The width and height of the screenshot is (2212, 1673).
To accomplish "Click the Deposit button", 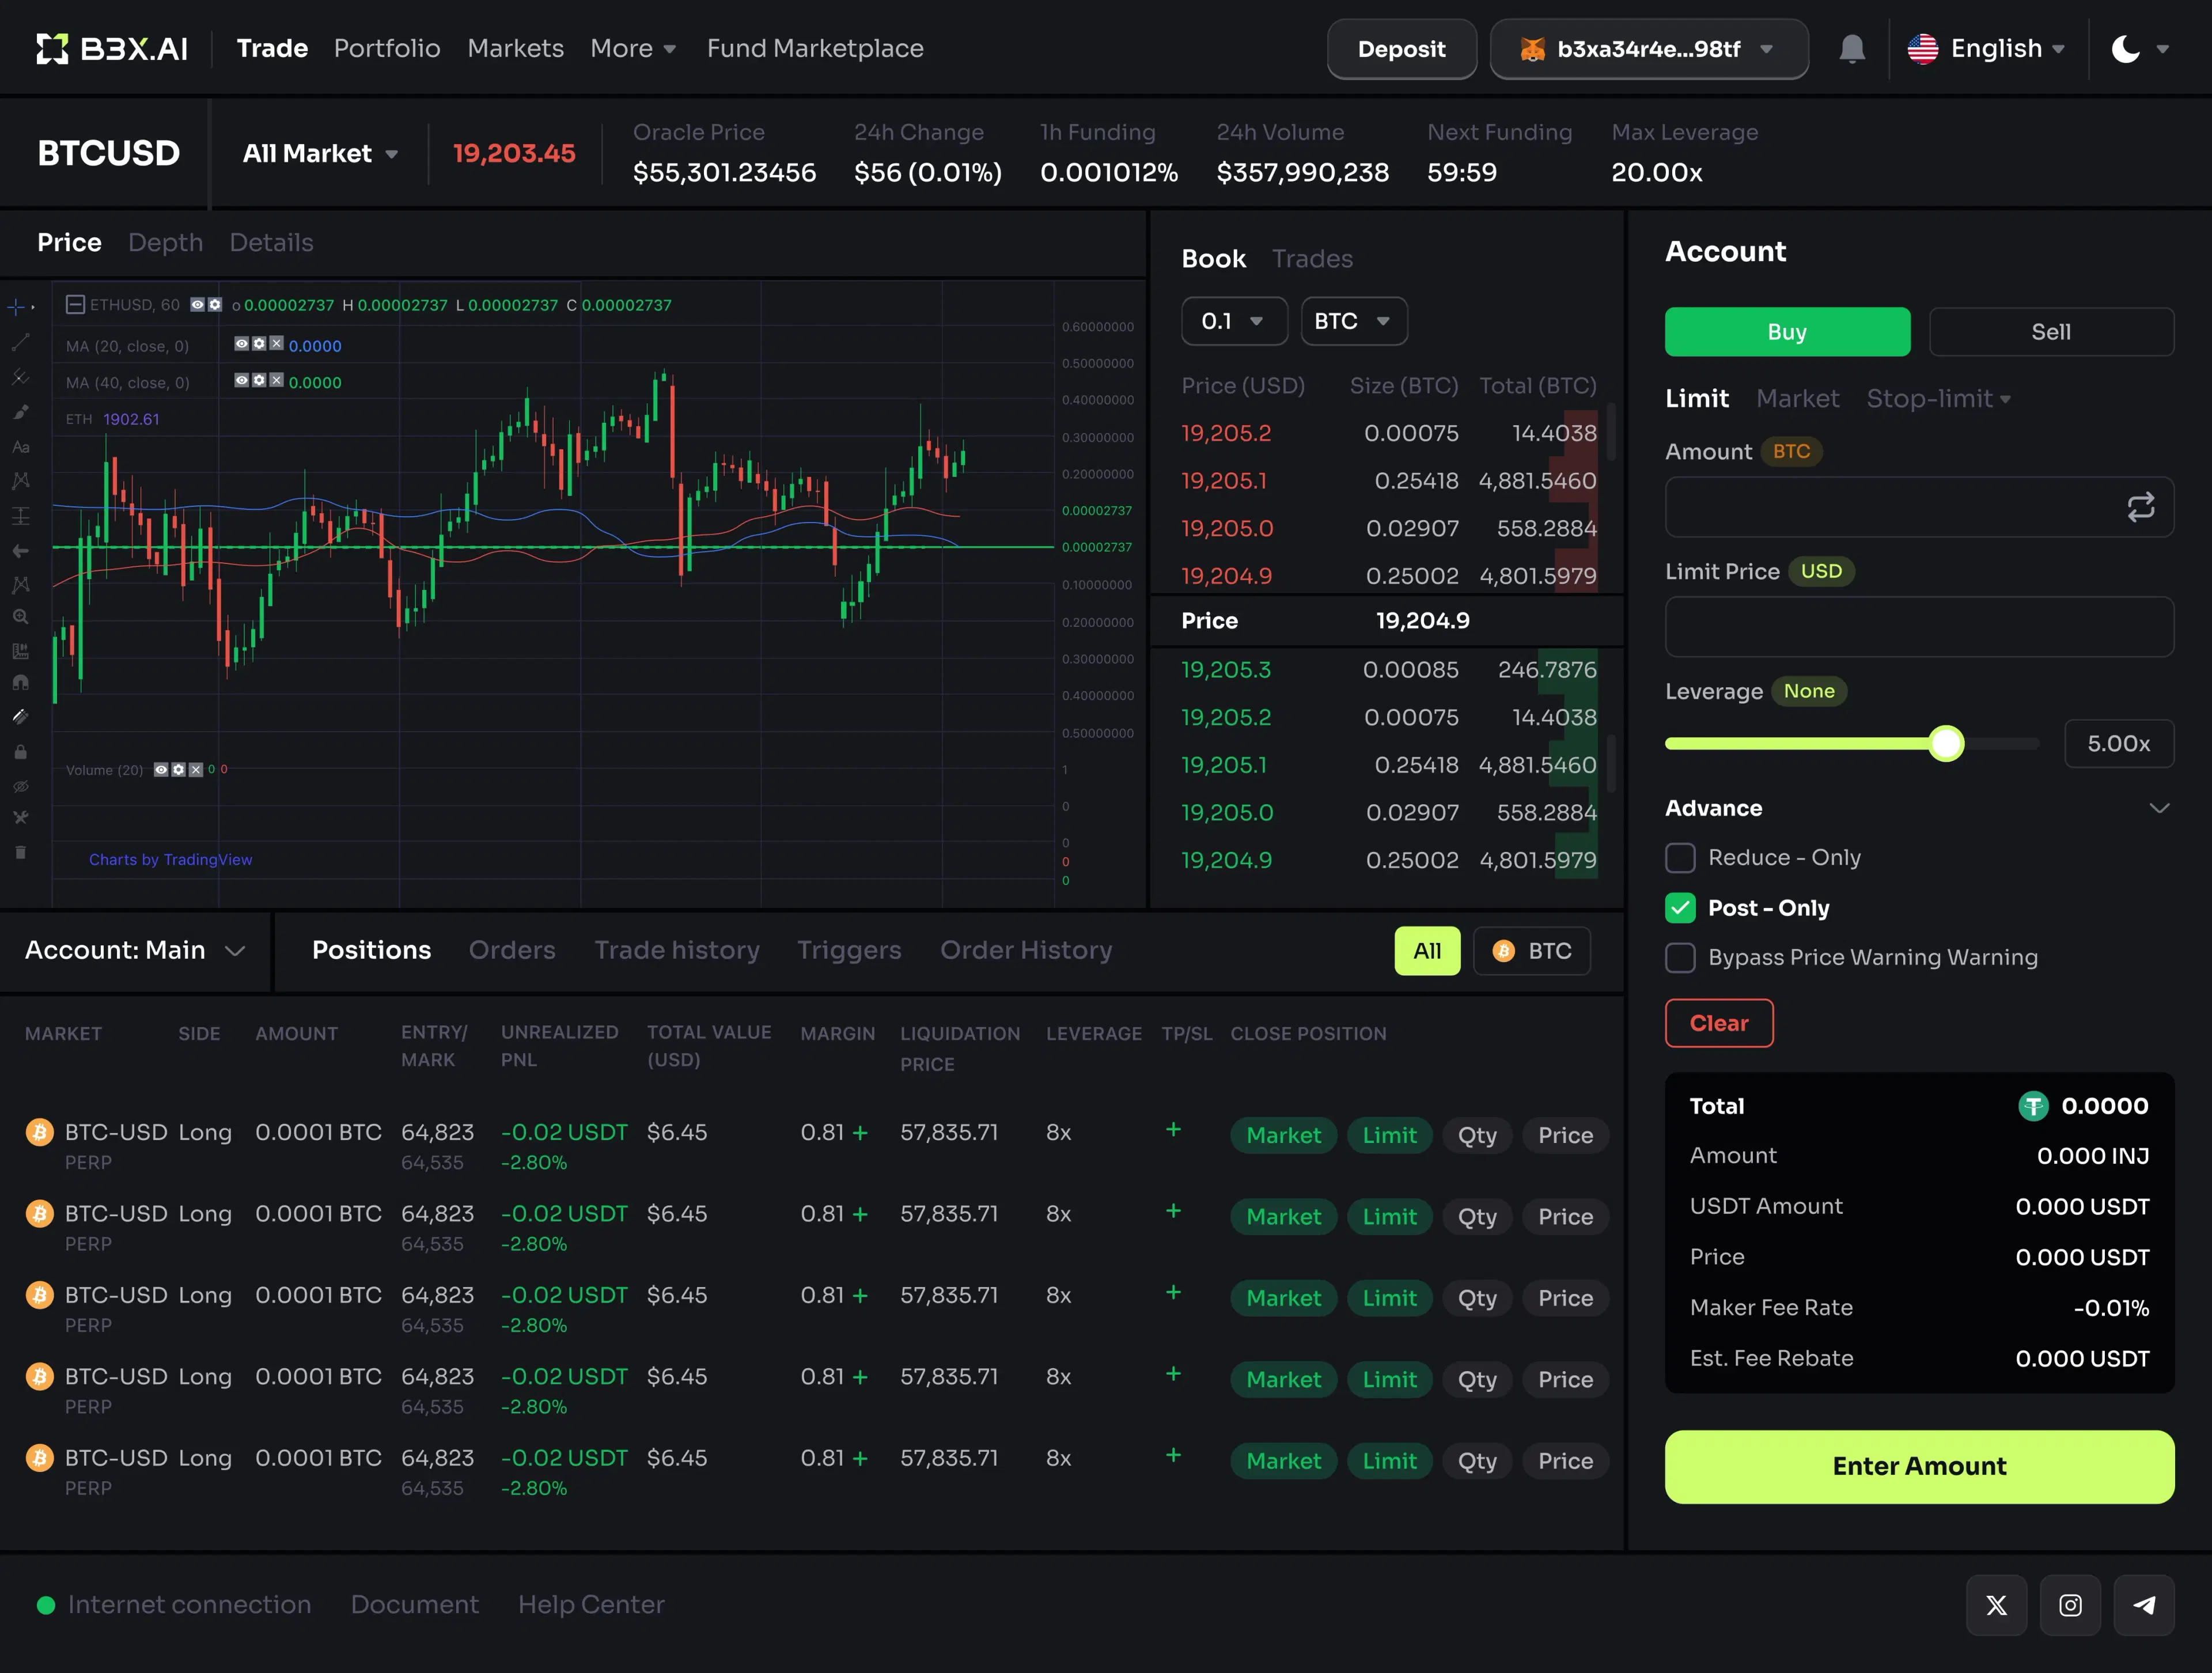I will coord(1401,49).
